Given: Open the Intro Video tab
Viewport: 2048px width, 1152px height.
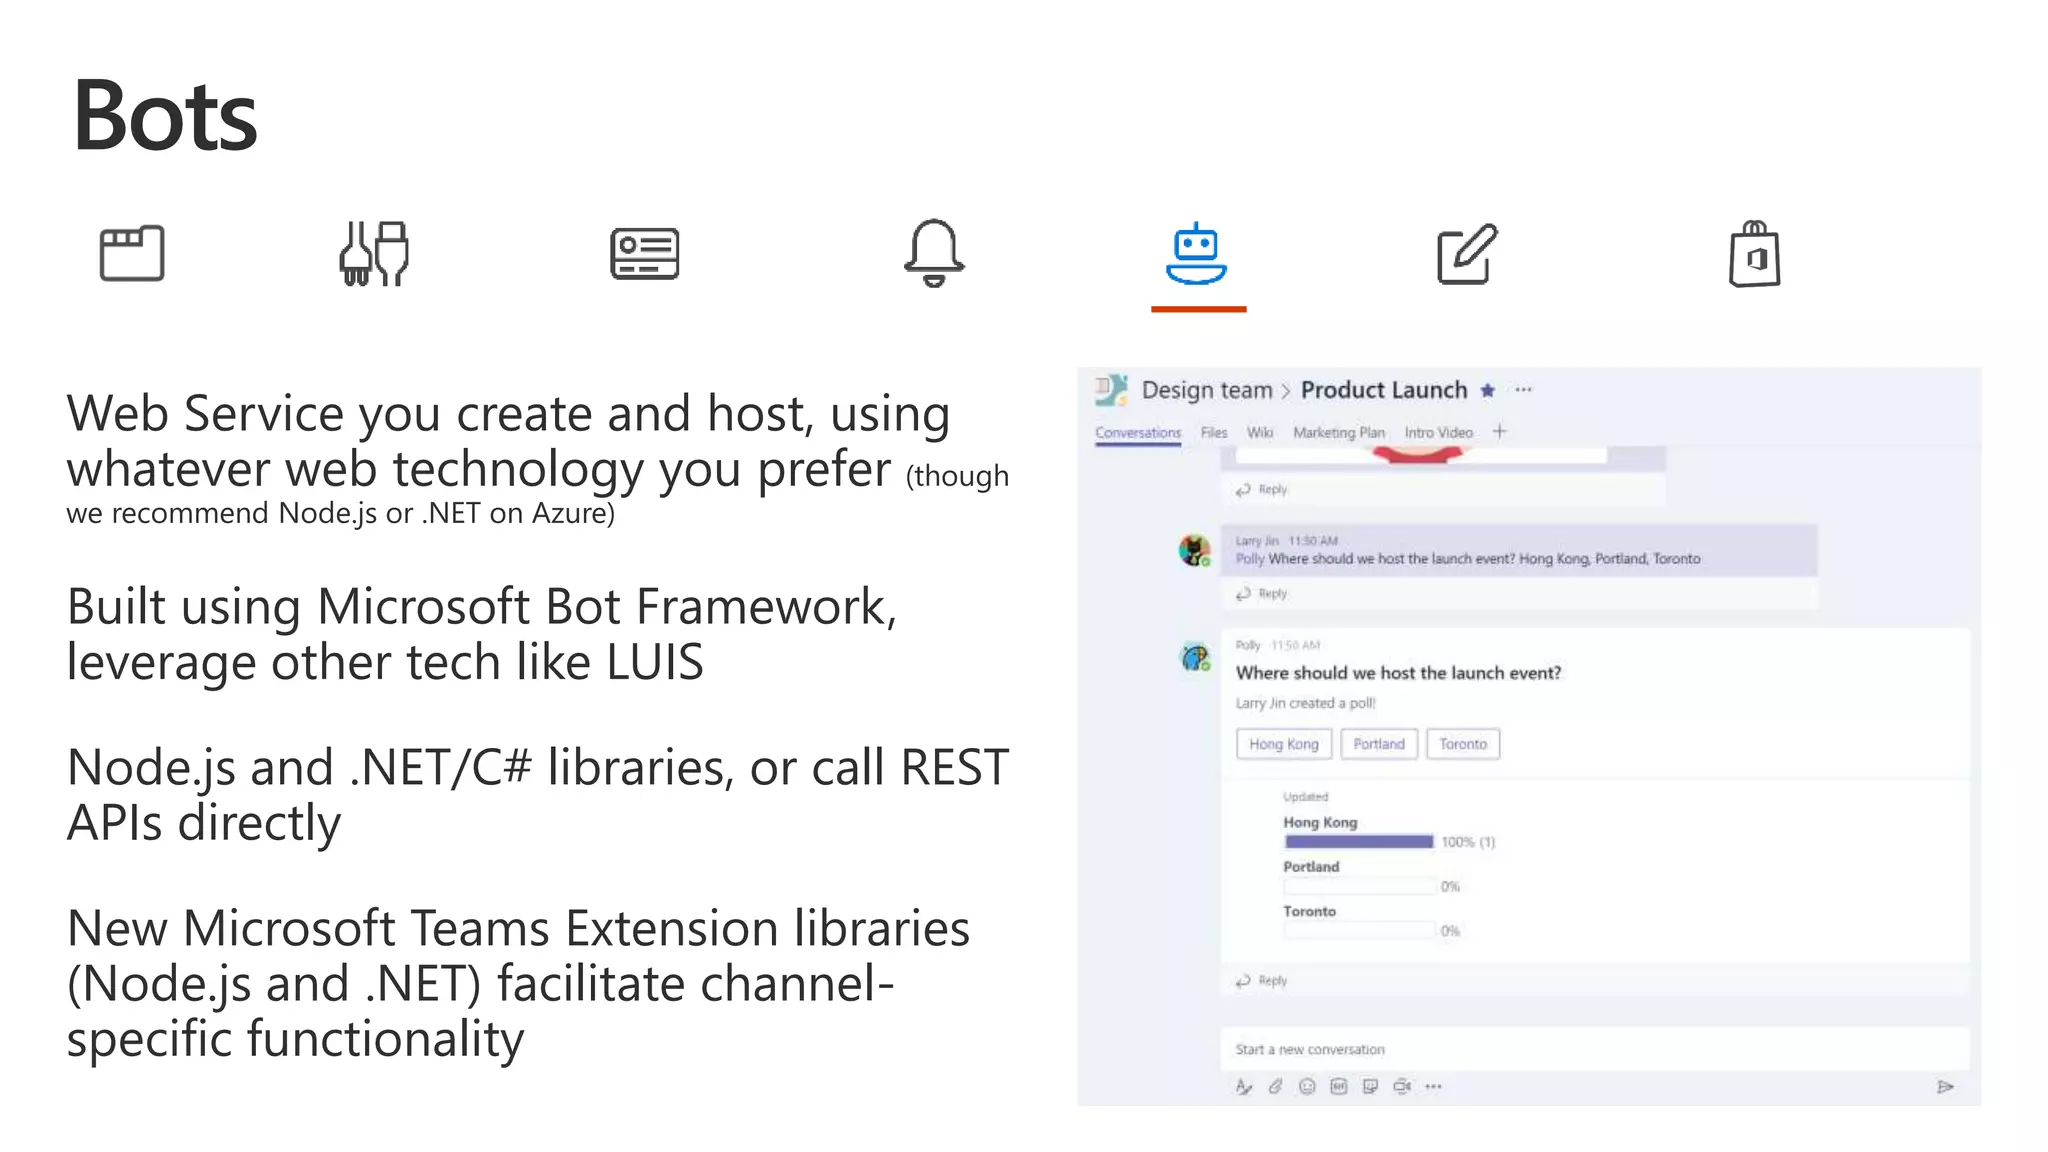Looking at the screenshot, I should 1438,432.
